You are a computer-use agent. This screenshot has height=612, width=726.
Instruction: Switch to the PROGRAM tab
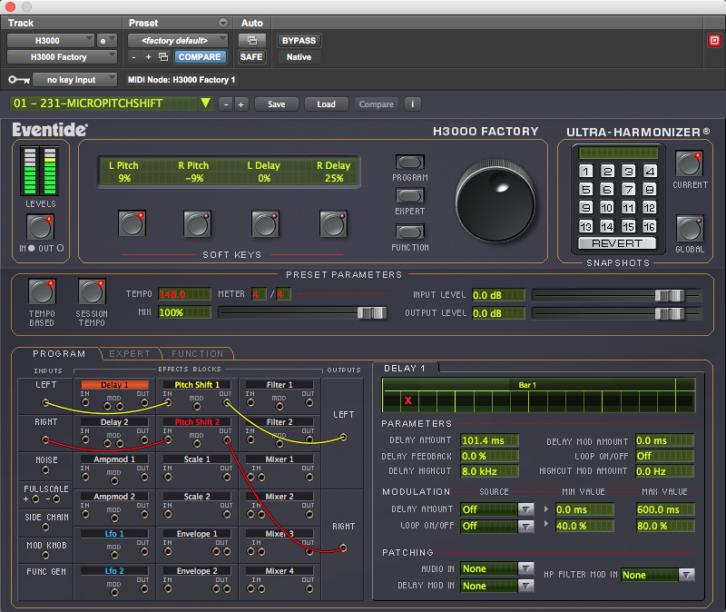click(x=59, y=354)
